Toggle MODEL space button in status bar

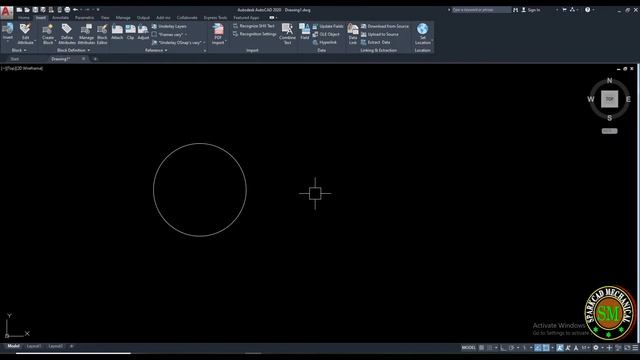(469, 348)
